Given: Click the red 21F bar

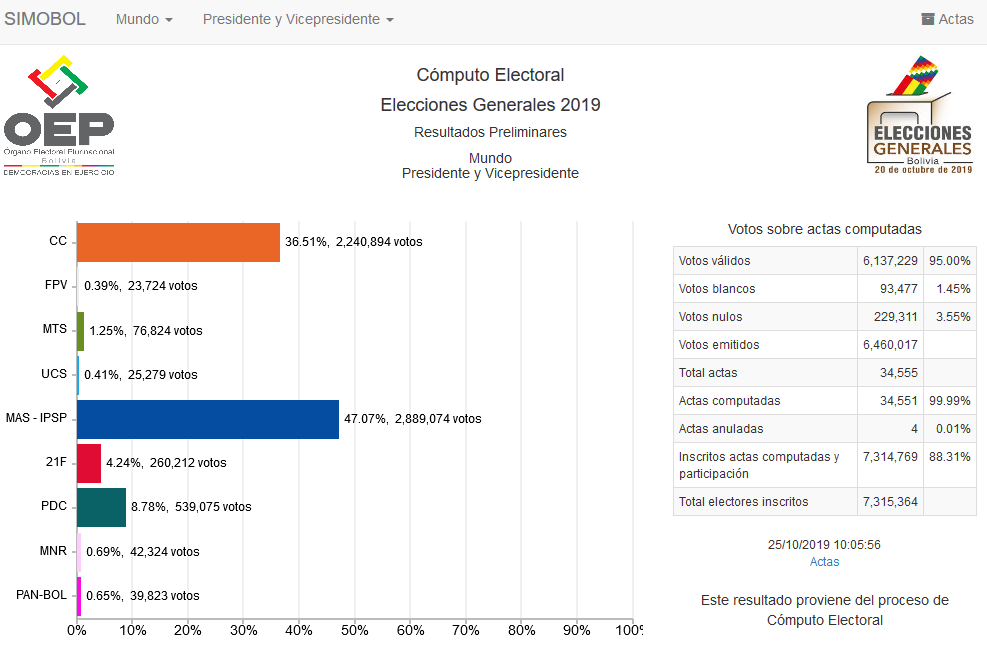Looking at the screenshot, I should pos(89,463).
